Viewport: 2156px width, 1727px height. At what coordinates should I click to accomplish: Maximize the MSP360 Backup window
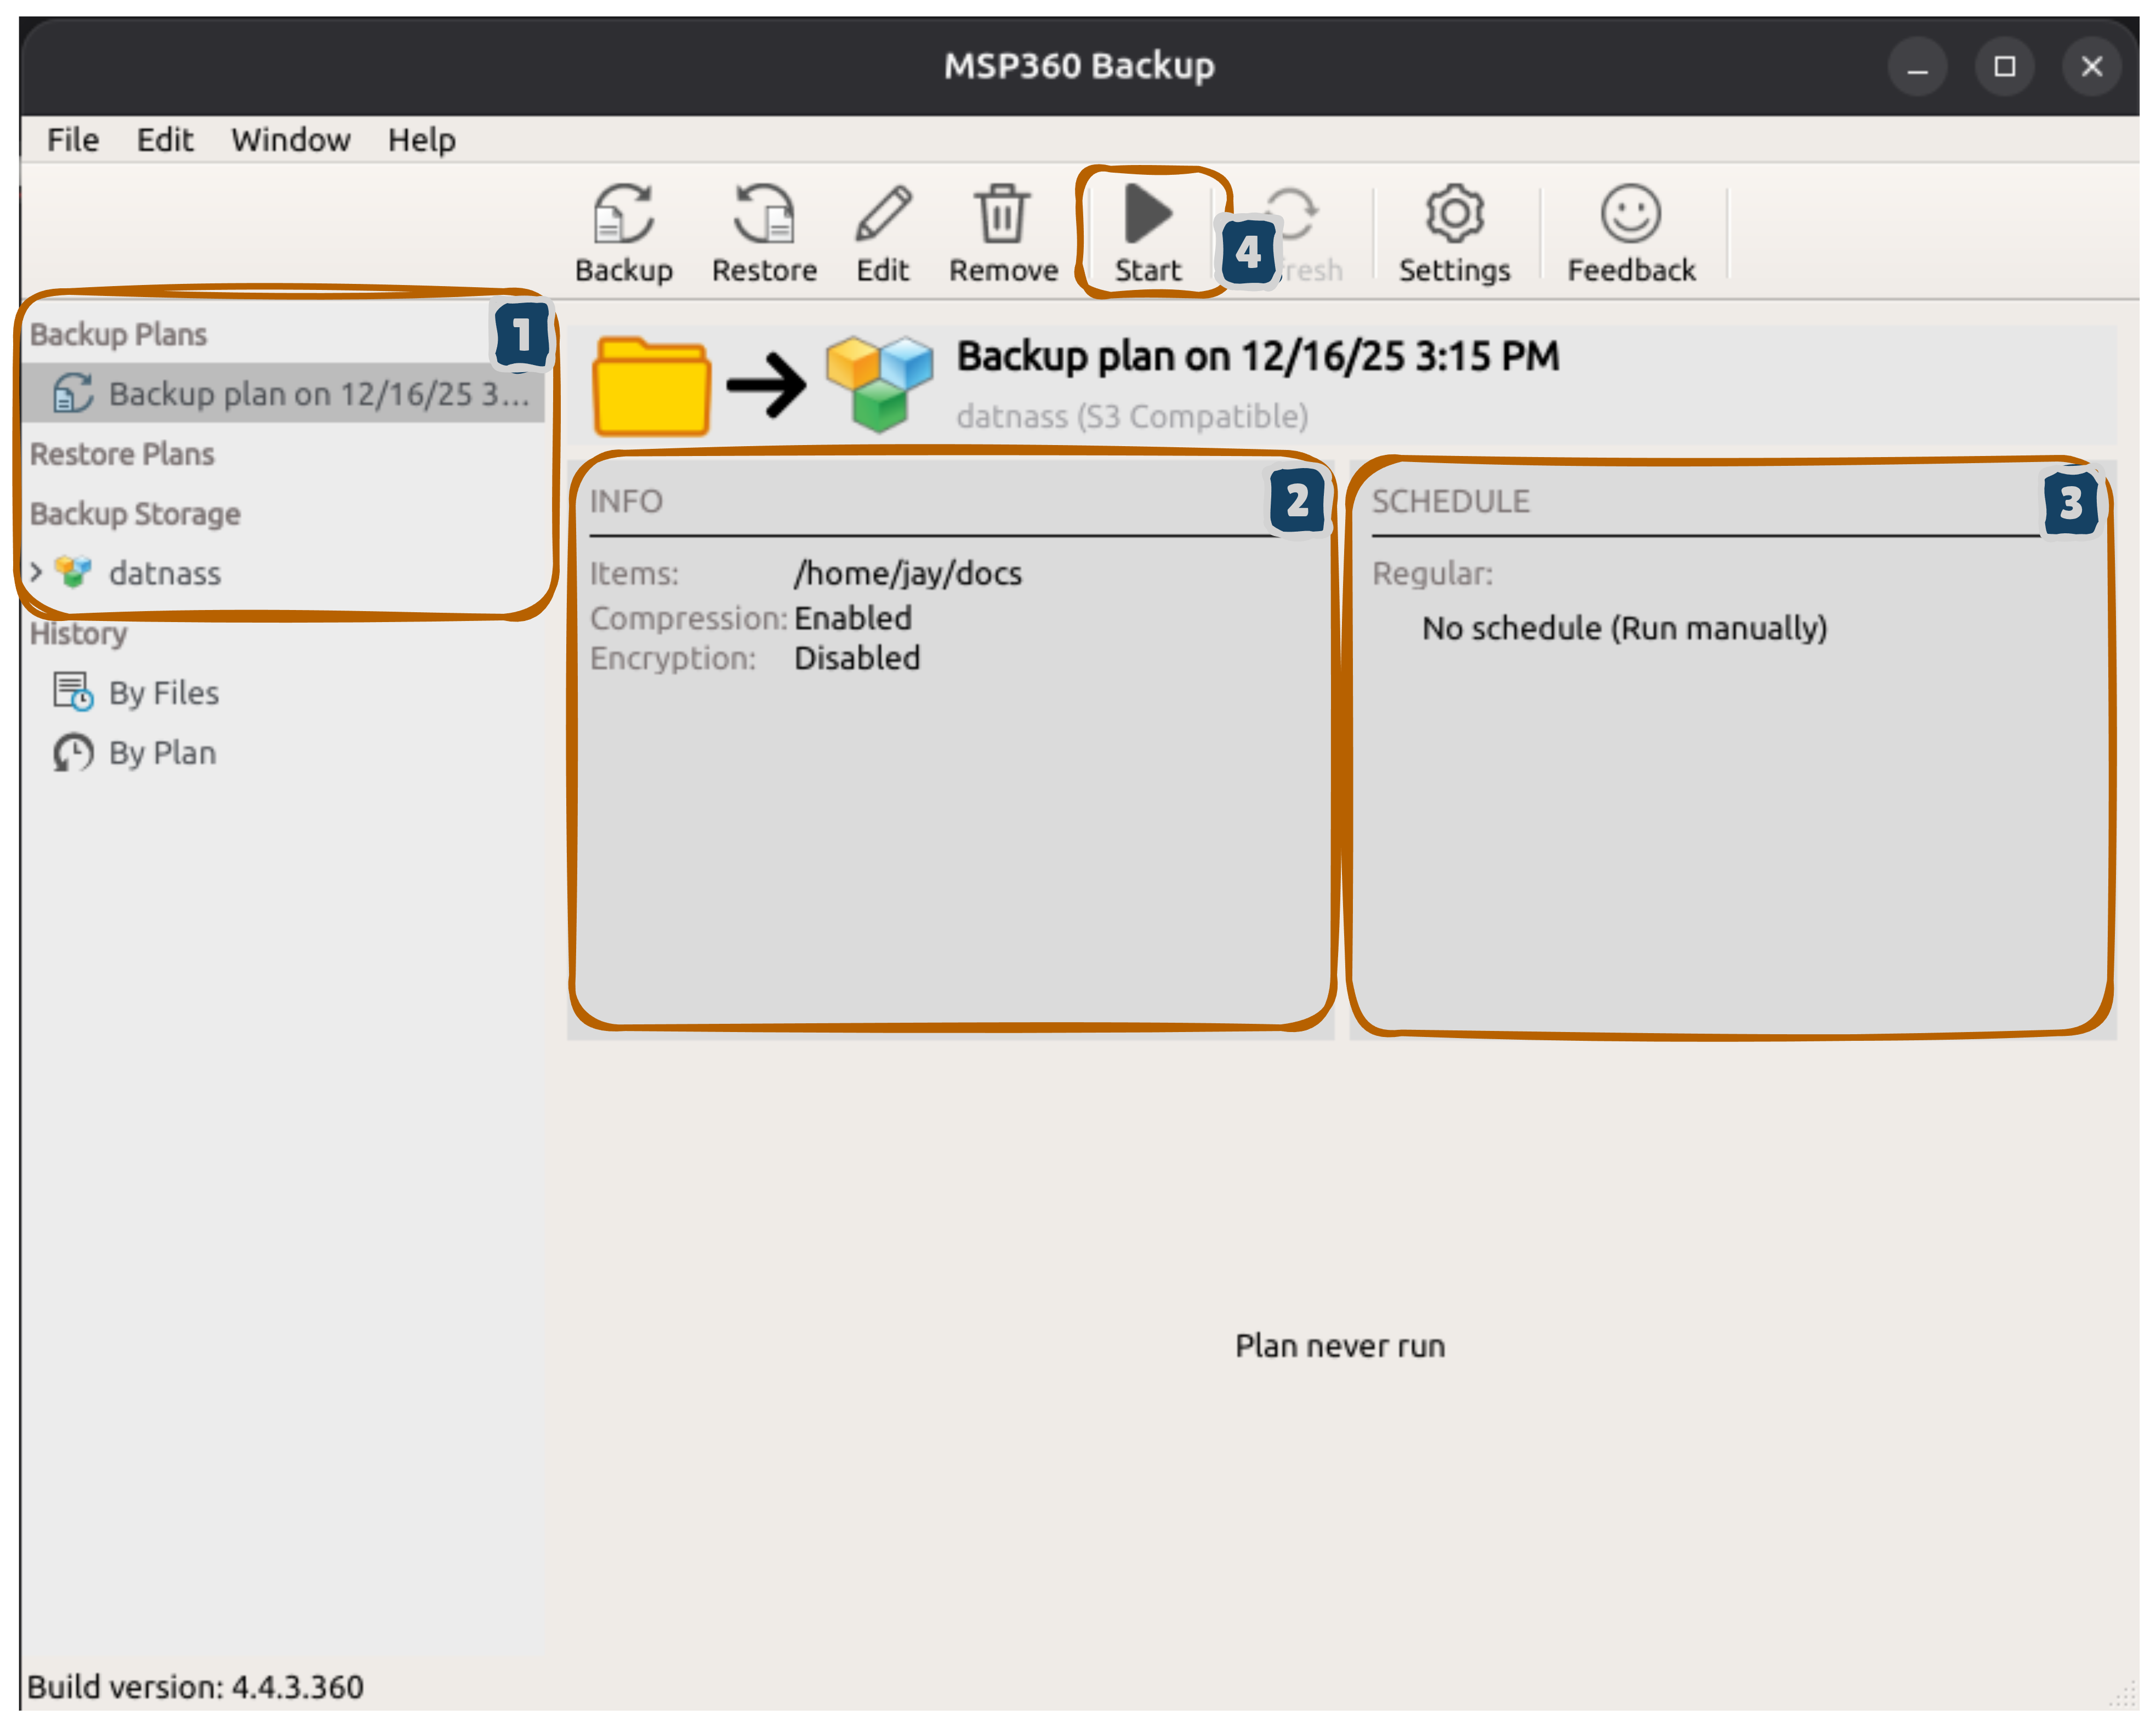(x=2004, y=67)
